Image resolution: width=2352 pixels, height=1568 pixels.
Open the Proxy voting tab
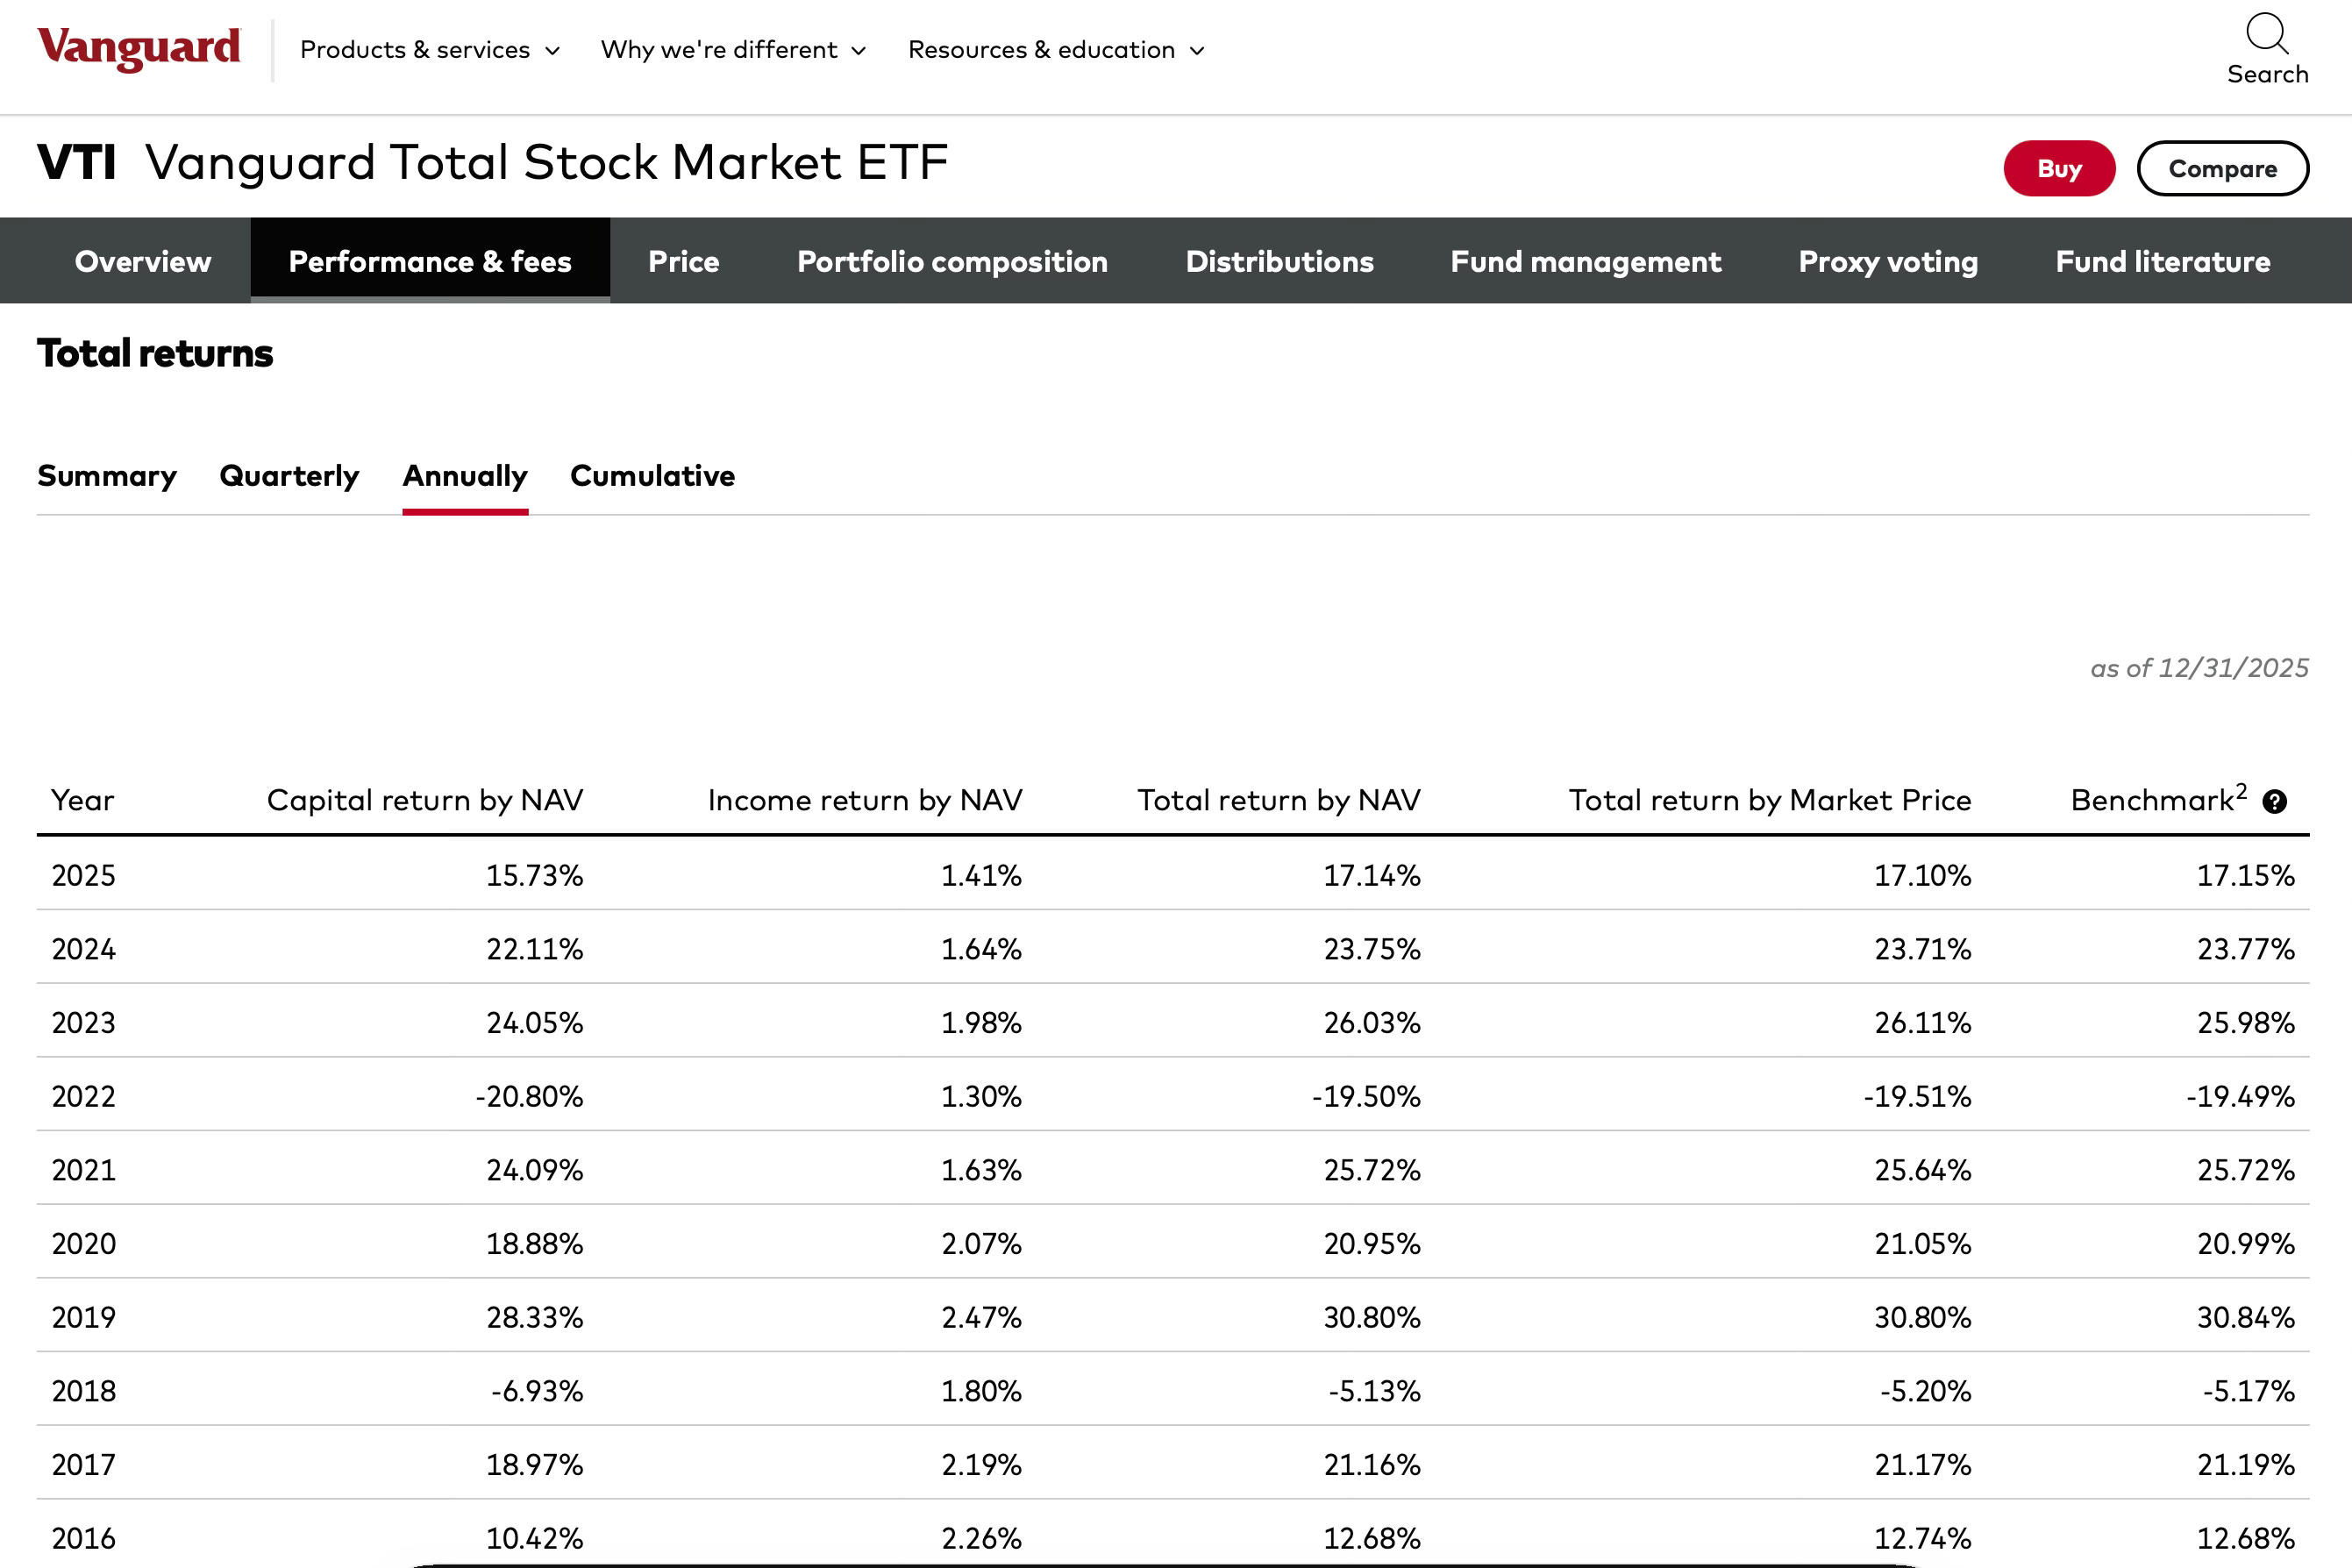pos(1888,261)
